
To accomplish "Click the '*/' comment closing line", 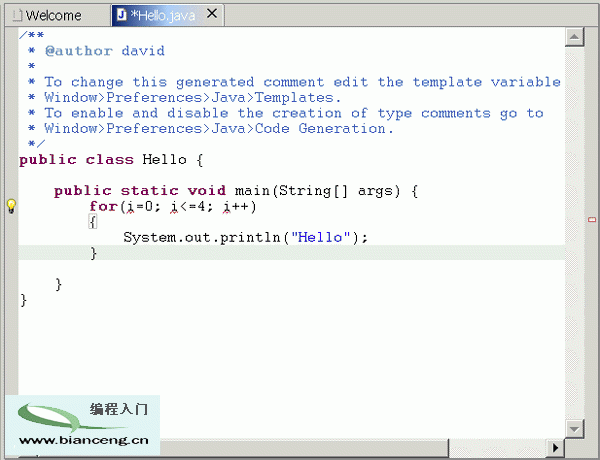I will coord(36,144).
